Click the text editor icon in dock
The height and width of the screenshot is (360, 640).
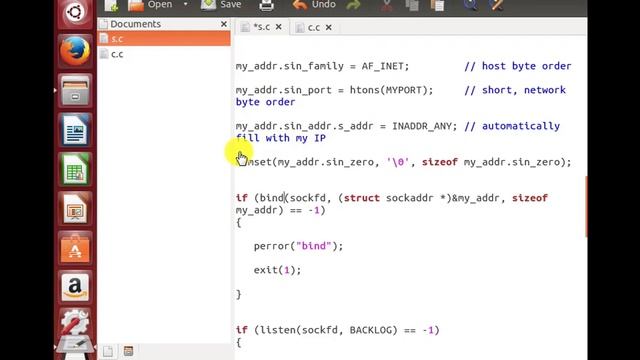pos(75,346)
